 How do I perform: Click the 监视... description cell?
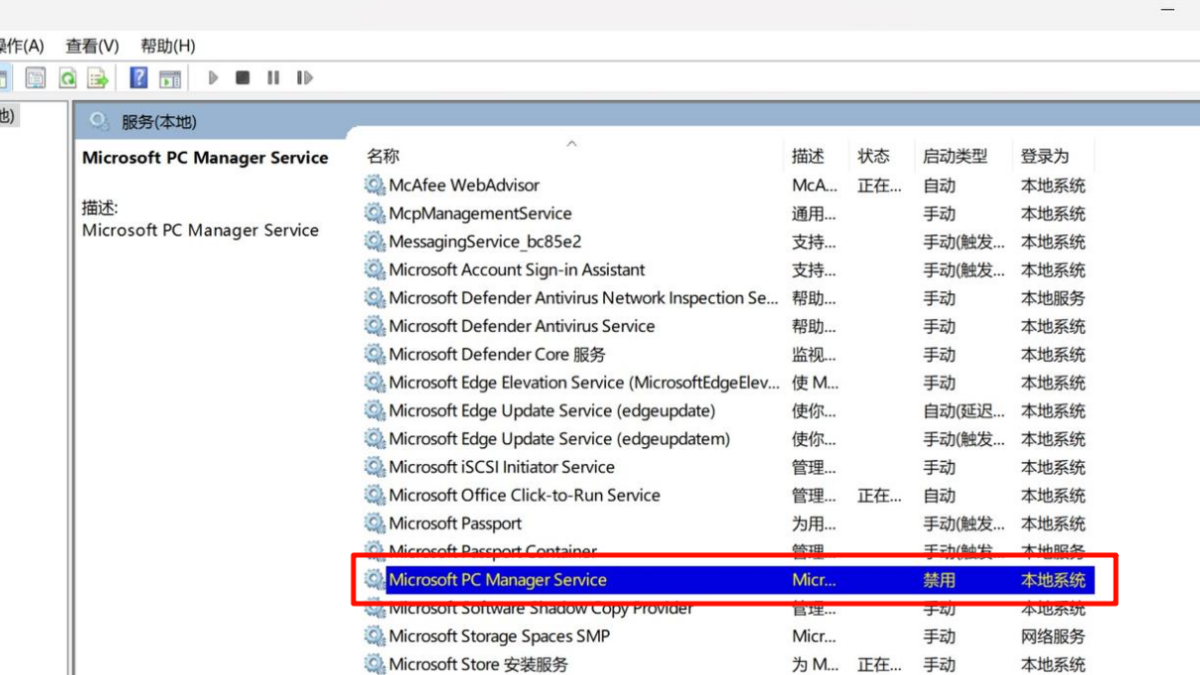[x=814, y=354]
